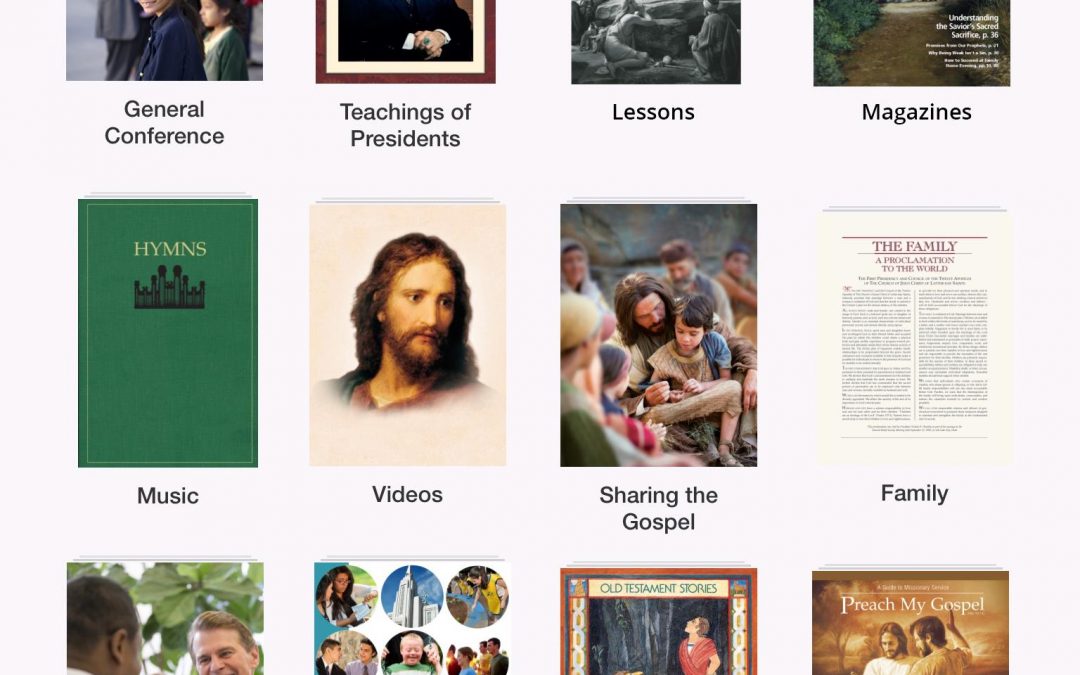This screenshot has width=1080, height=675.
Task: Open the Videos portrait thumbnail
Action: pyautogui.click(x=408, y=335)
